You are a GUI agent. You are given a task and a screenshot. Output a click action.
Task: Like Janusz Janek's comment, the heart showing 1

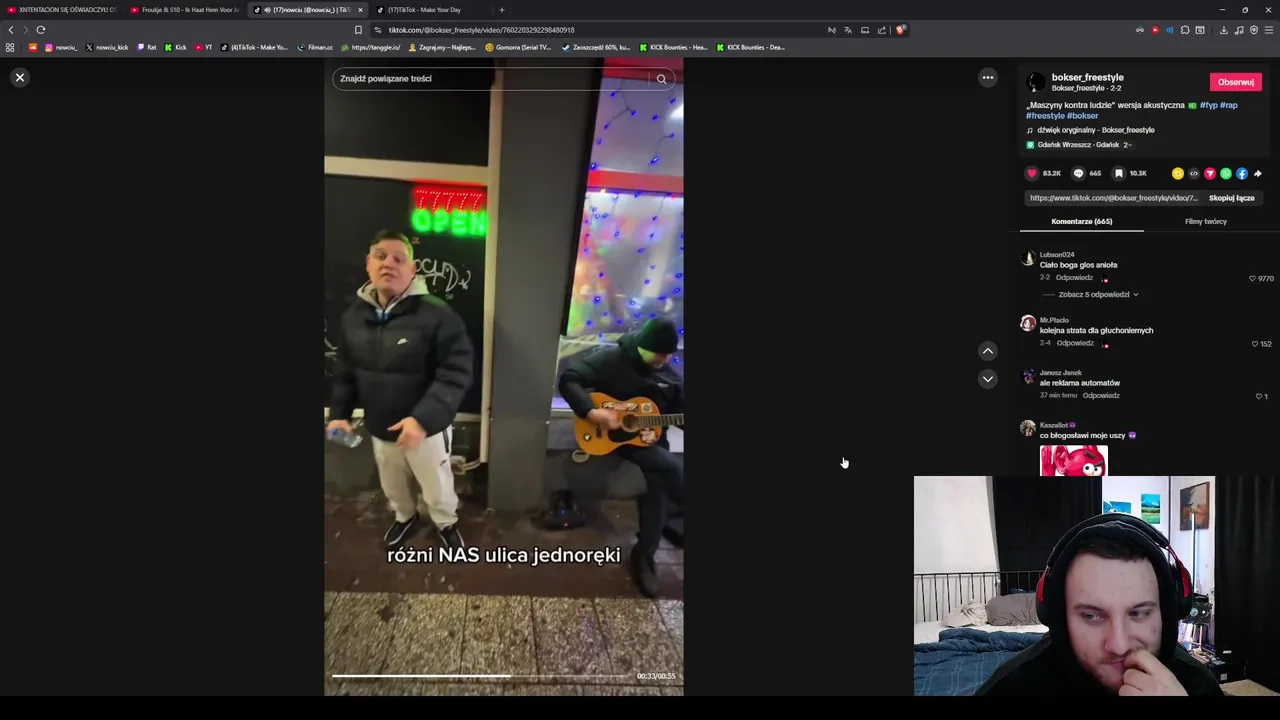tap(1261, 396)
